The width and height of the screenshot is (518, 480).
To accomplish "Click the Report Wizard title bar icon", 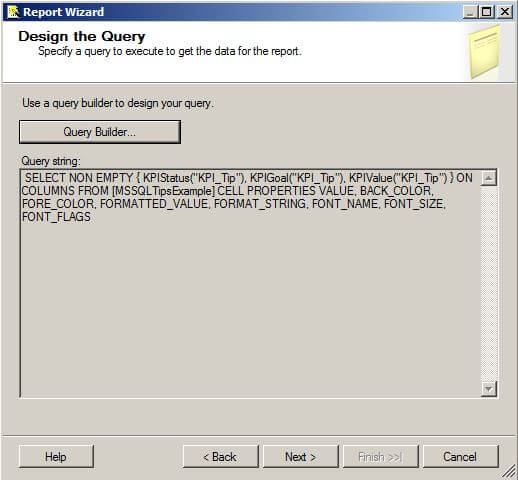I will point(13,12).
